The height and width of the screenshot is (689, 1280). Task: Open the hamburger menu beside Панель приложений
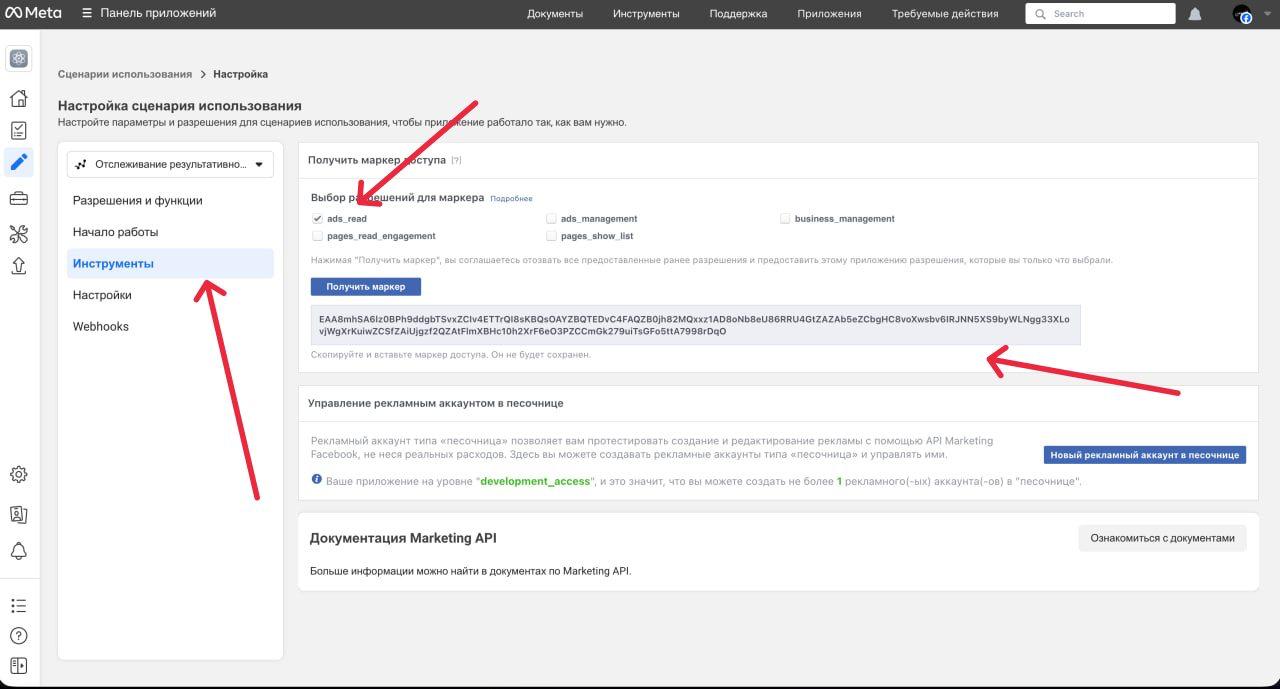(87, 14)
